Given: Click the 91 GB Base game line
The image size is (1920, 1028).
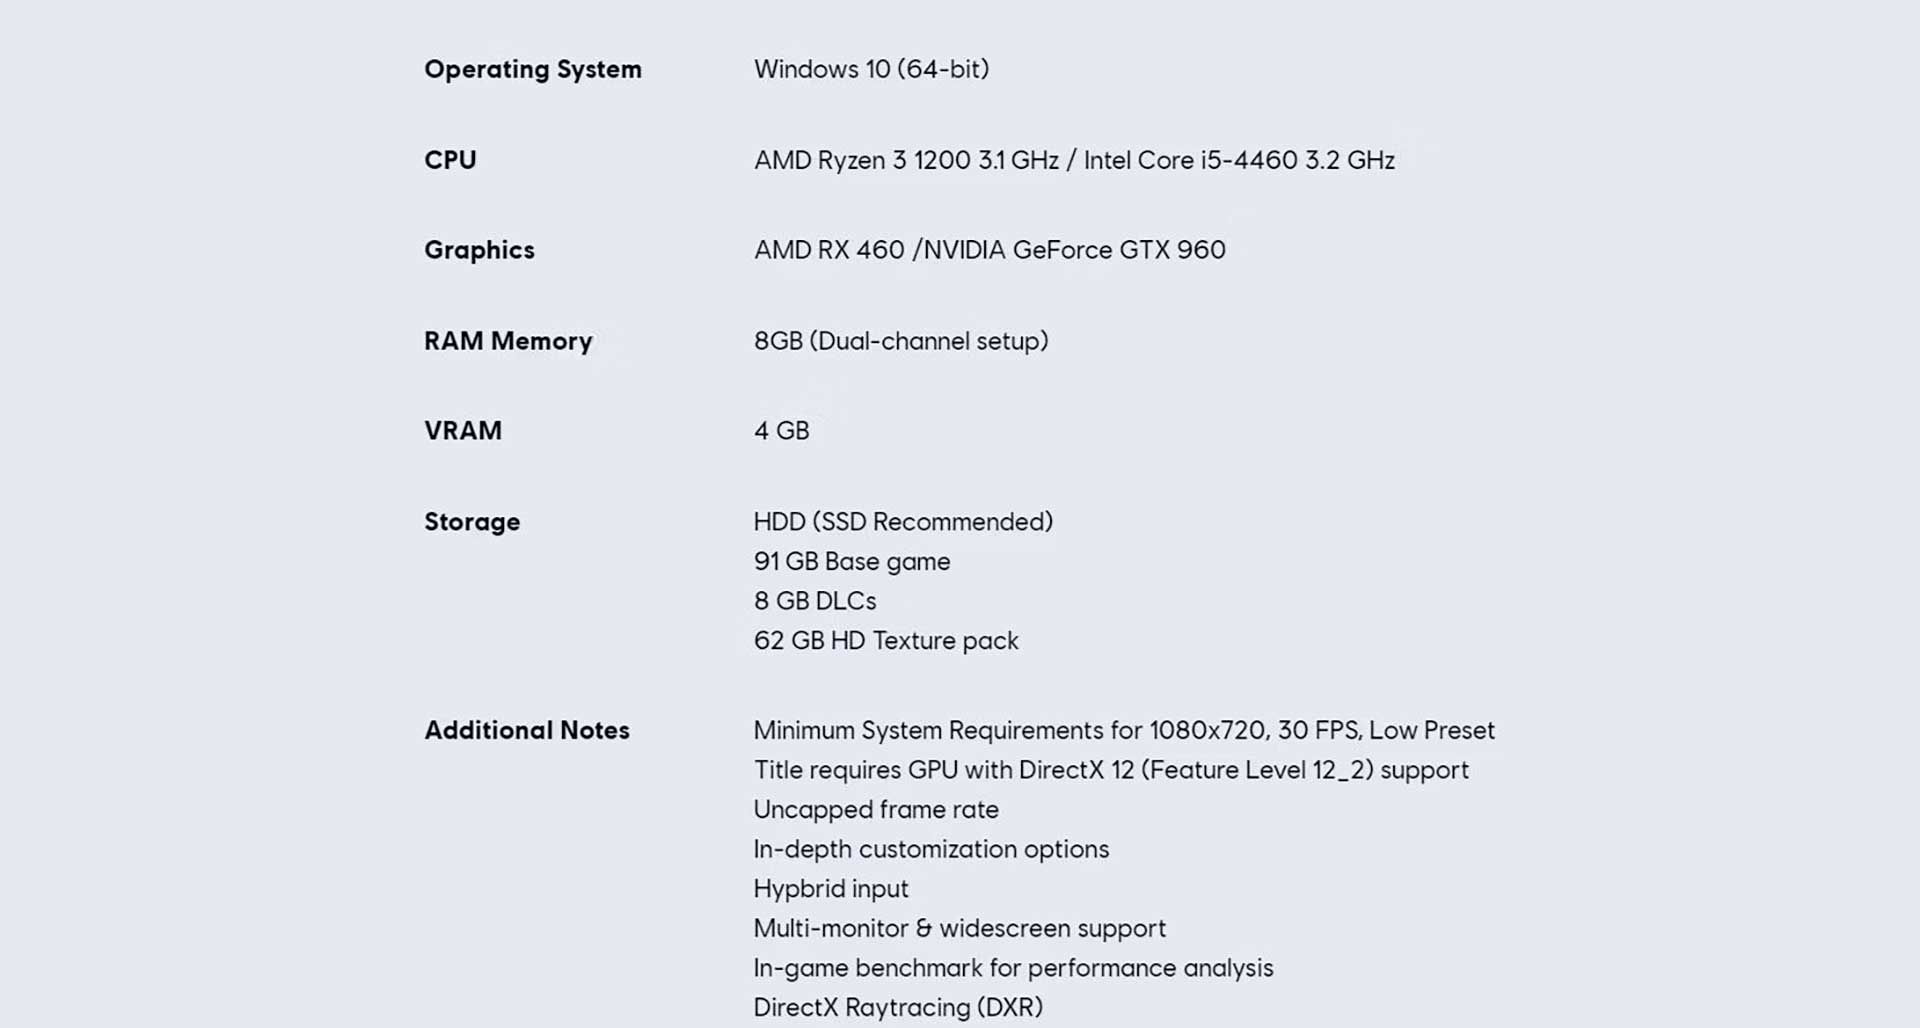Looking at the screenshot, I should (x=852, y=561).
